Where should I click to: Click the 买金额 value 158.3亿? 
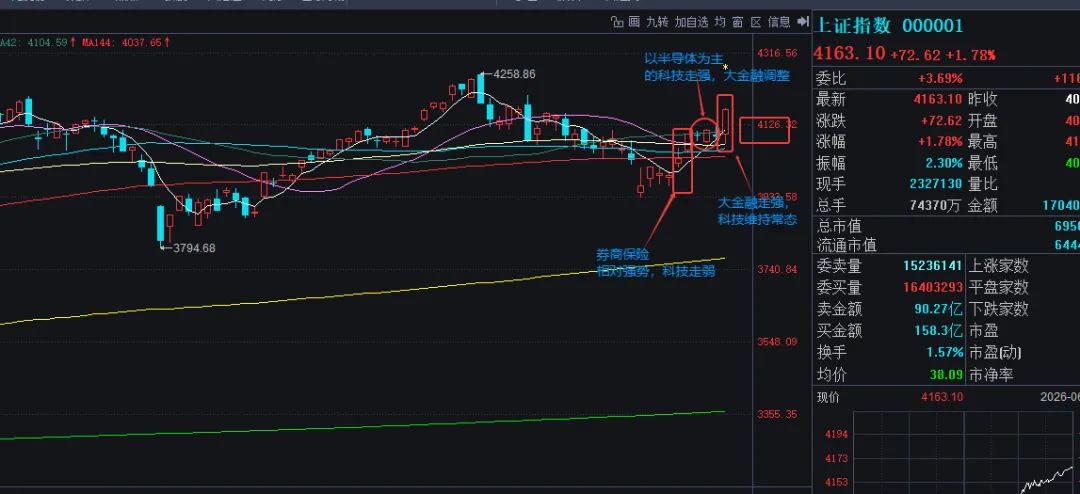click(939, 331)
